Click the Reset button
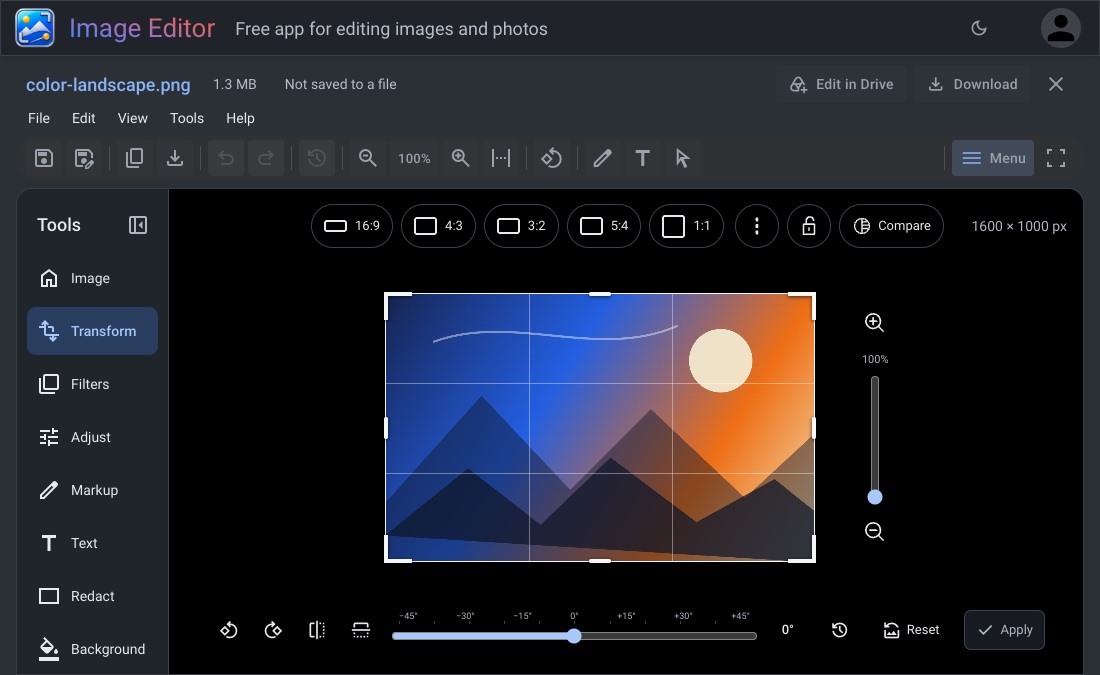 (x=911, y=630)
